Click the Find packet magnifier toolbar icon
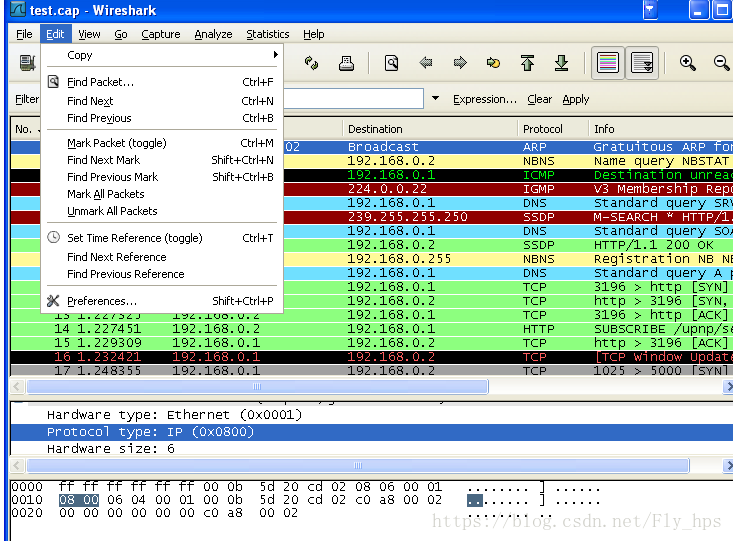 pos(391,63)
